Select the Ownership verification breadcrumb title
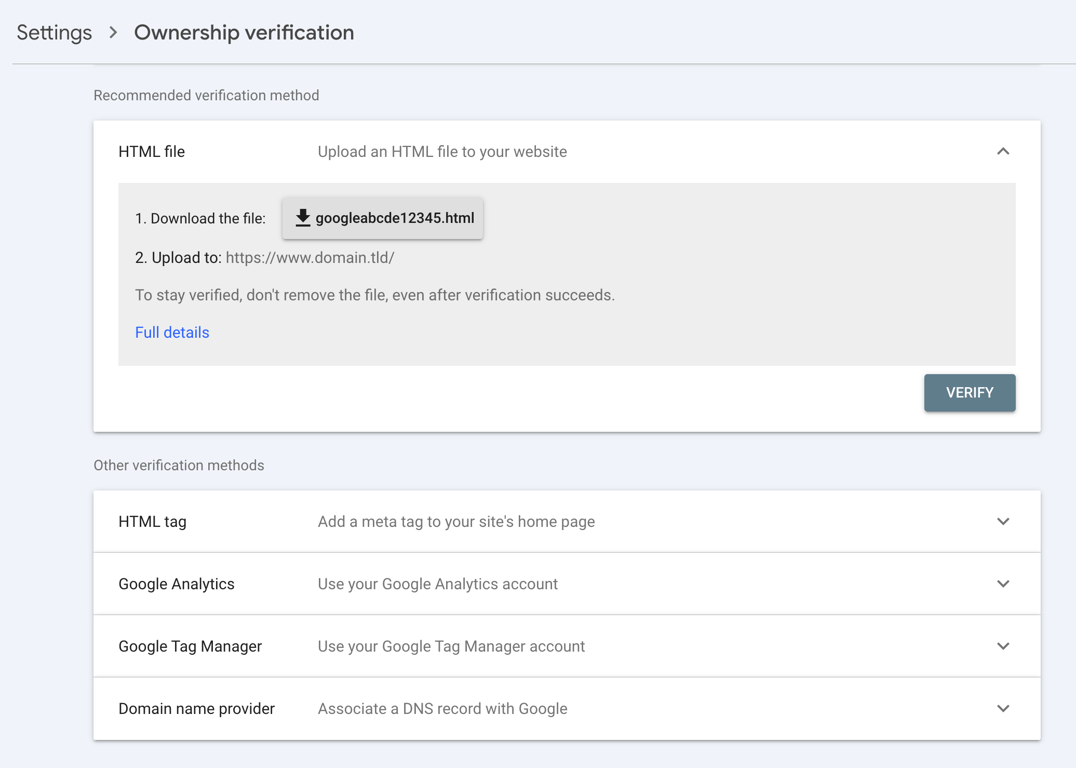This screenshot has width=1076, height=768. point(243,32)
